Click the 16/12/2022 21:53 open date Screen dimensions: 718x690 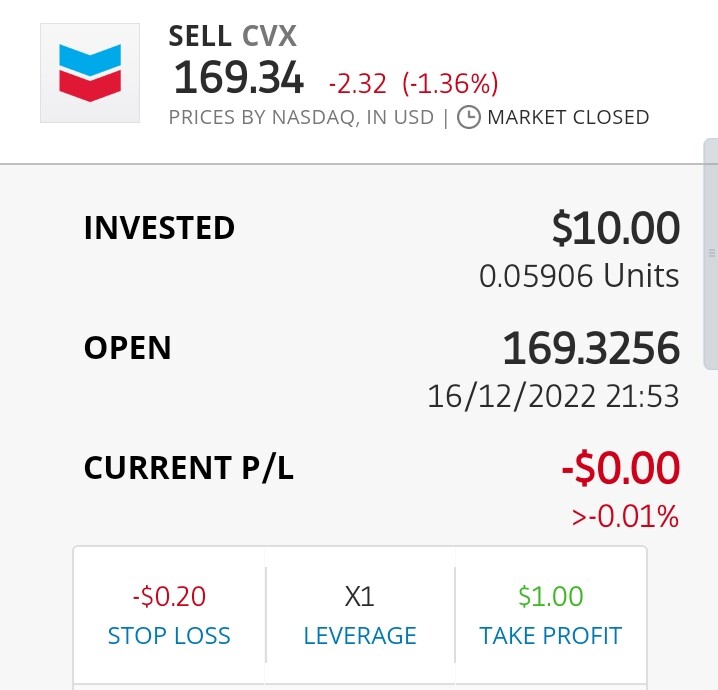coord(553,396)
